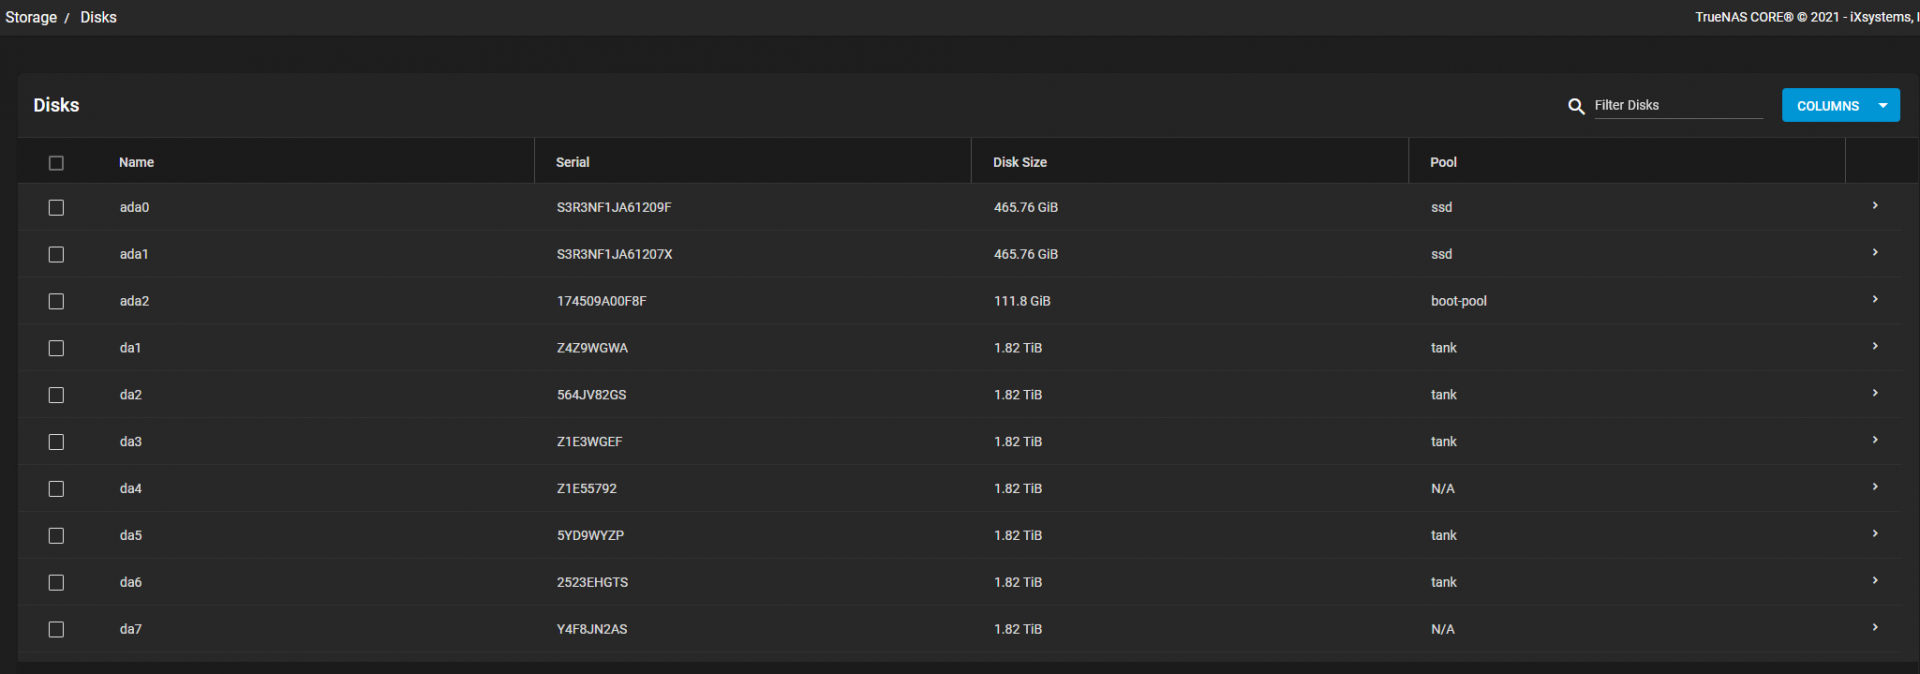Sort by the Pool column header
The width and height of the screenshot is (1920, 674).
pos(1443,162)
